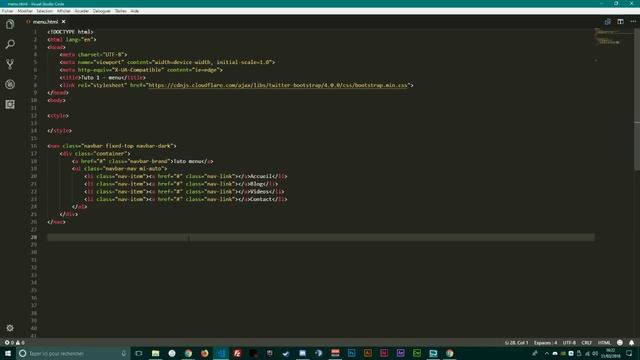Show hidden system tray icons chevron
Viewport: 640px width, 360px height.
tap(547, 353)
